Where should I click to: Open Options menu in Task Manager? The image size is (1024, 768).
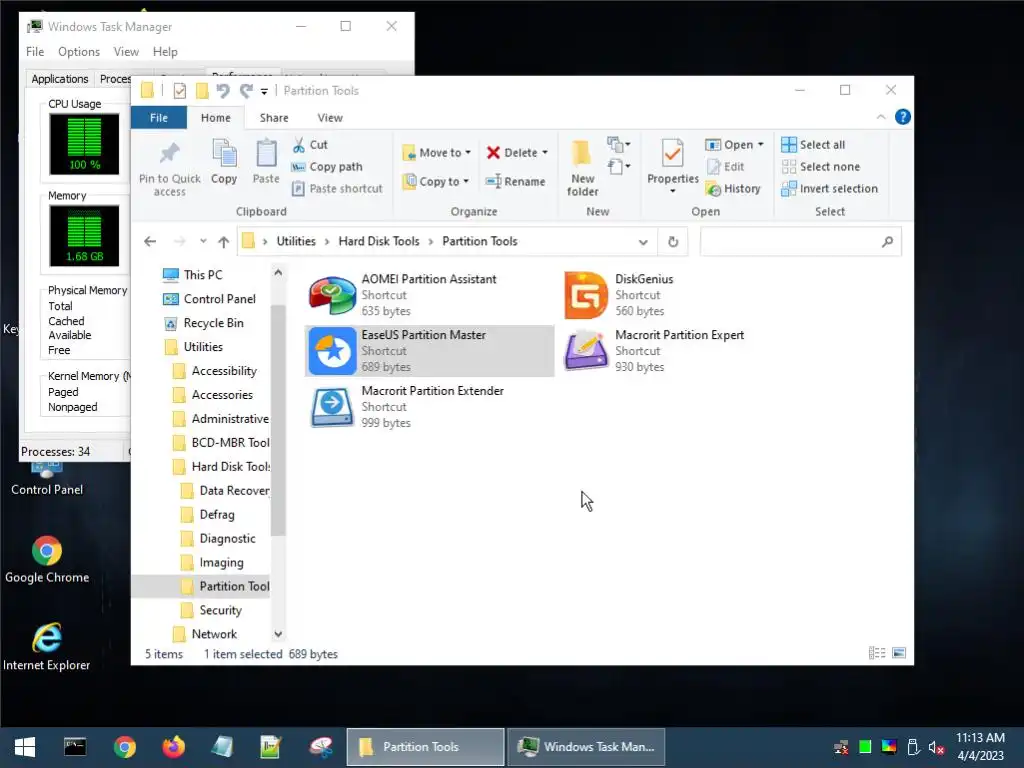click(78, 52)
